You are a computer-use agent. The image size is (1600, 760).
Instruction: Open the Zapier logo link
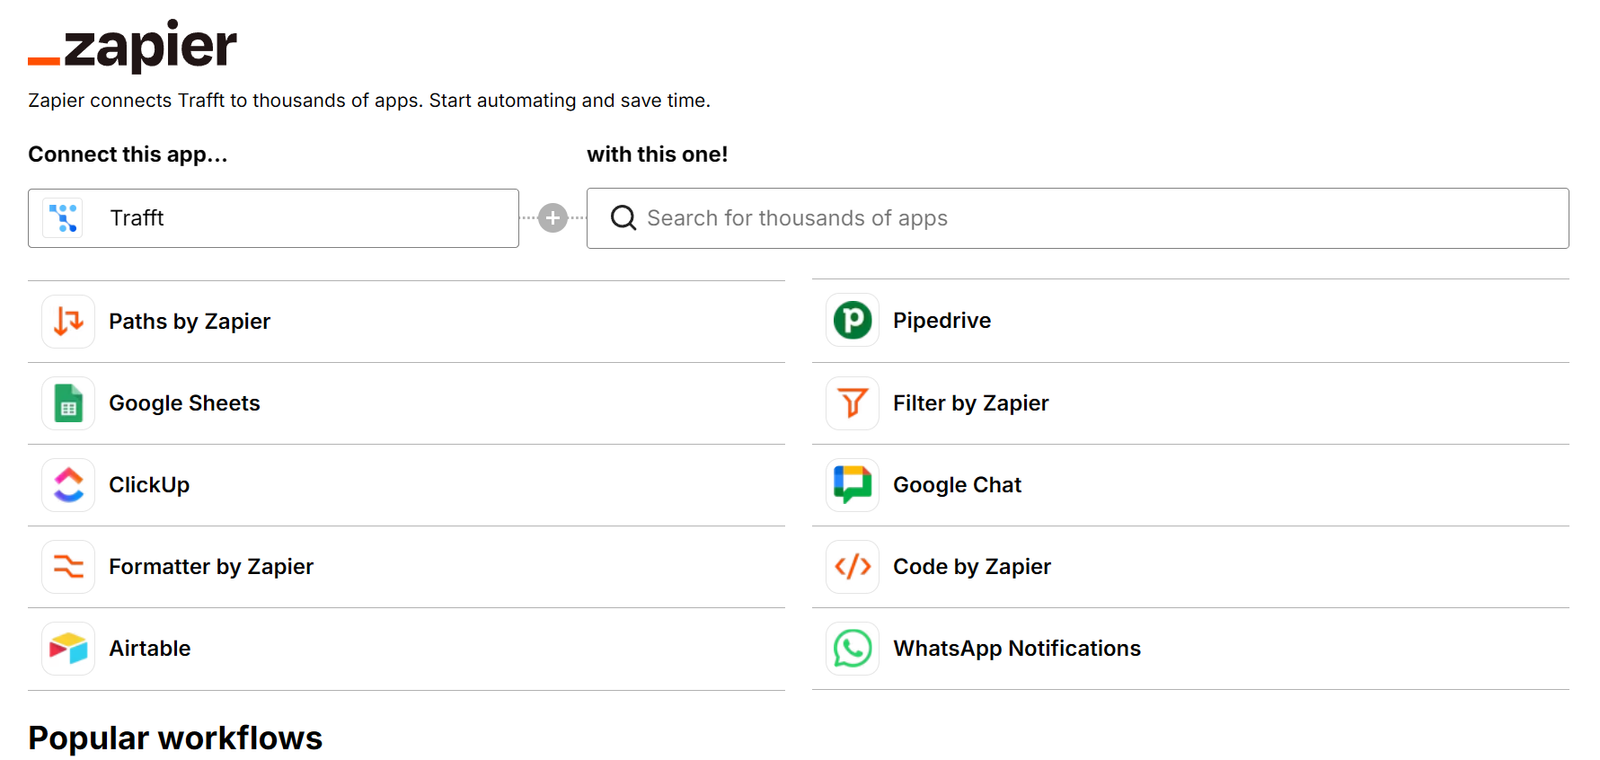coord(133,46)
